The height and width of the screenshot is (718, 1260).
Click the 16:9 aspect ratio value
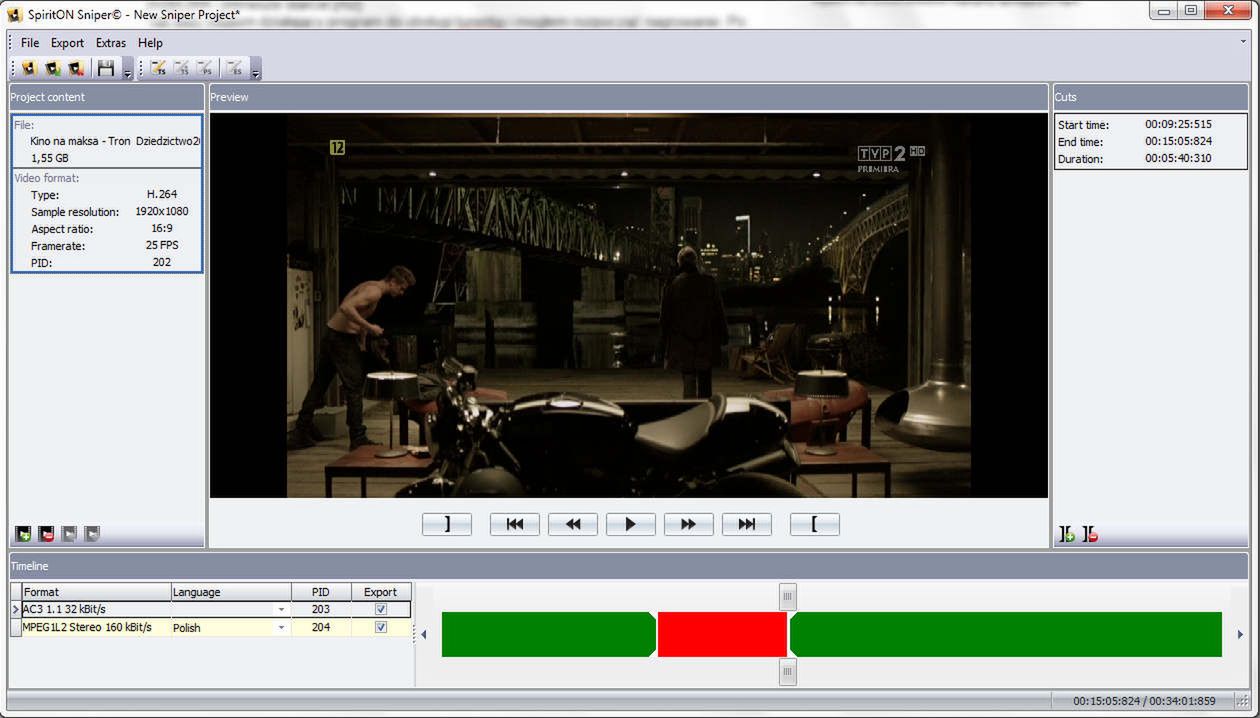pos(162,229)
